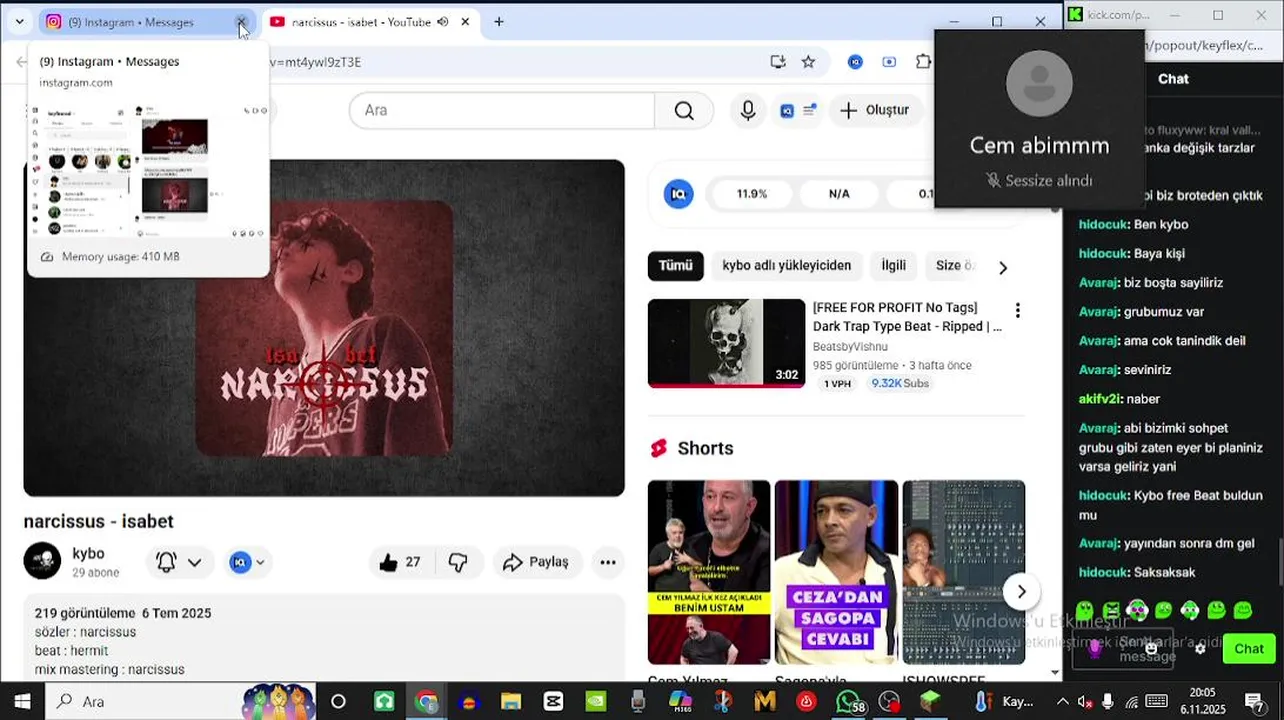Open the NVIDIA app from the taskbar

coord(595,702)
